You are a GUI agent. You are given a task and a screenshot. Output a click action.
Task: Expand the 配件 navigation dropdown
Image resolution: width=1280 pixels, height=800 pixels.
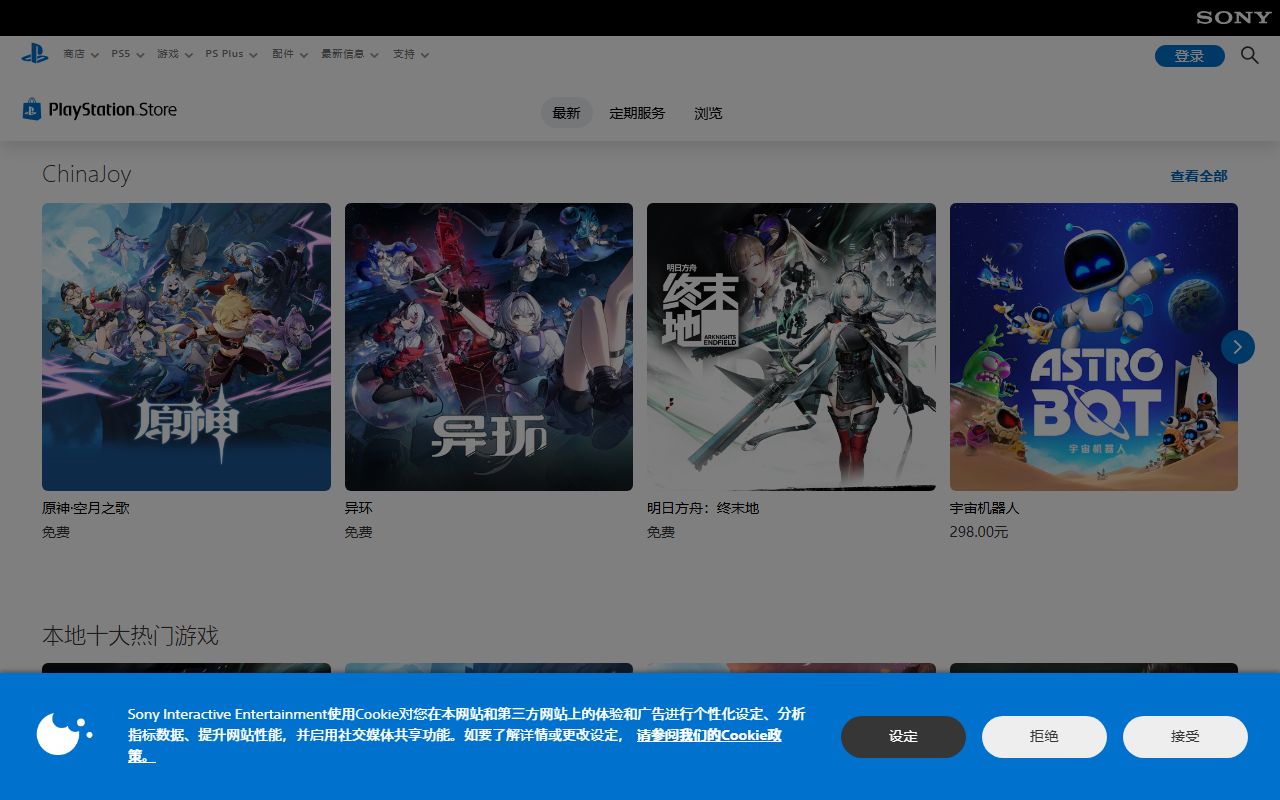click(290, 54)
